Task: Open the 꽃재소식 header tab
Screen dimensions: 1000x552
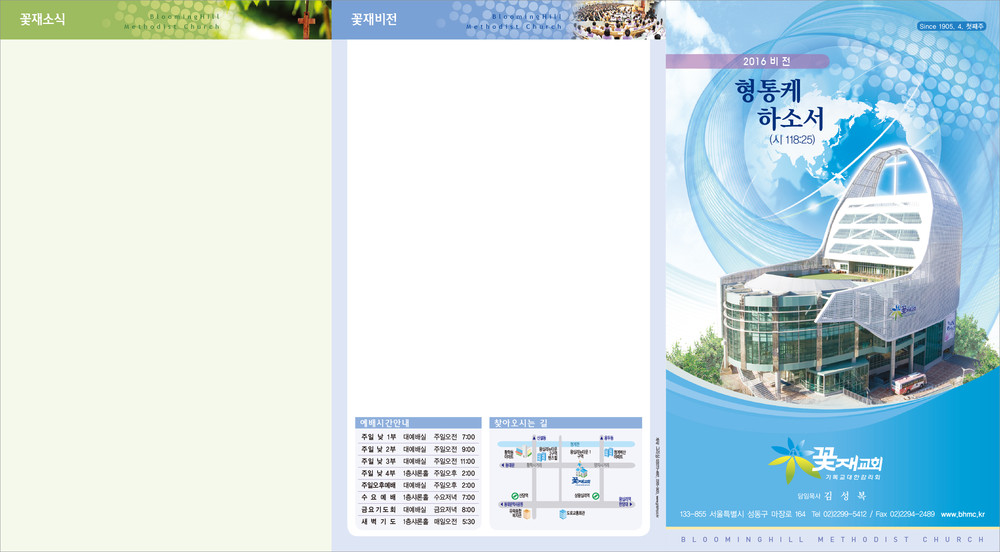Action: (x=43, y=20)
